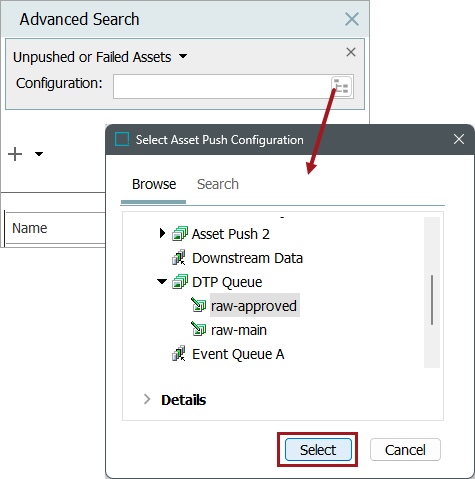Click the dialog title bar square icon
The image size is (475, 479).
click(122, 139)
